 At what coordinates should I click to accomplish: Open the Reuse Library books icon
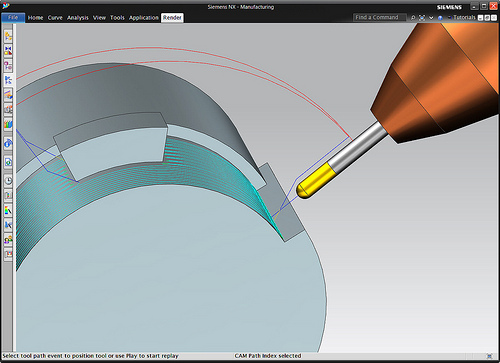click(8, 124)
